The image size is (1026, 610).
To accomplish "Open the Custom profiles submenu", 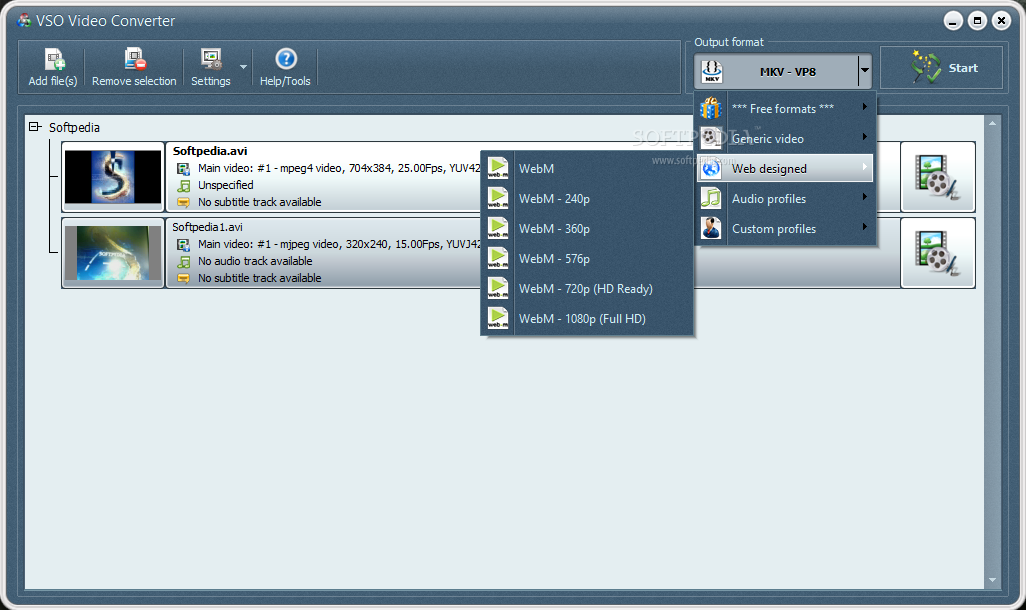I will click(x=785, y=229).
